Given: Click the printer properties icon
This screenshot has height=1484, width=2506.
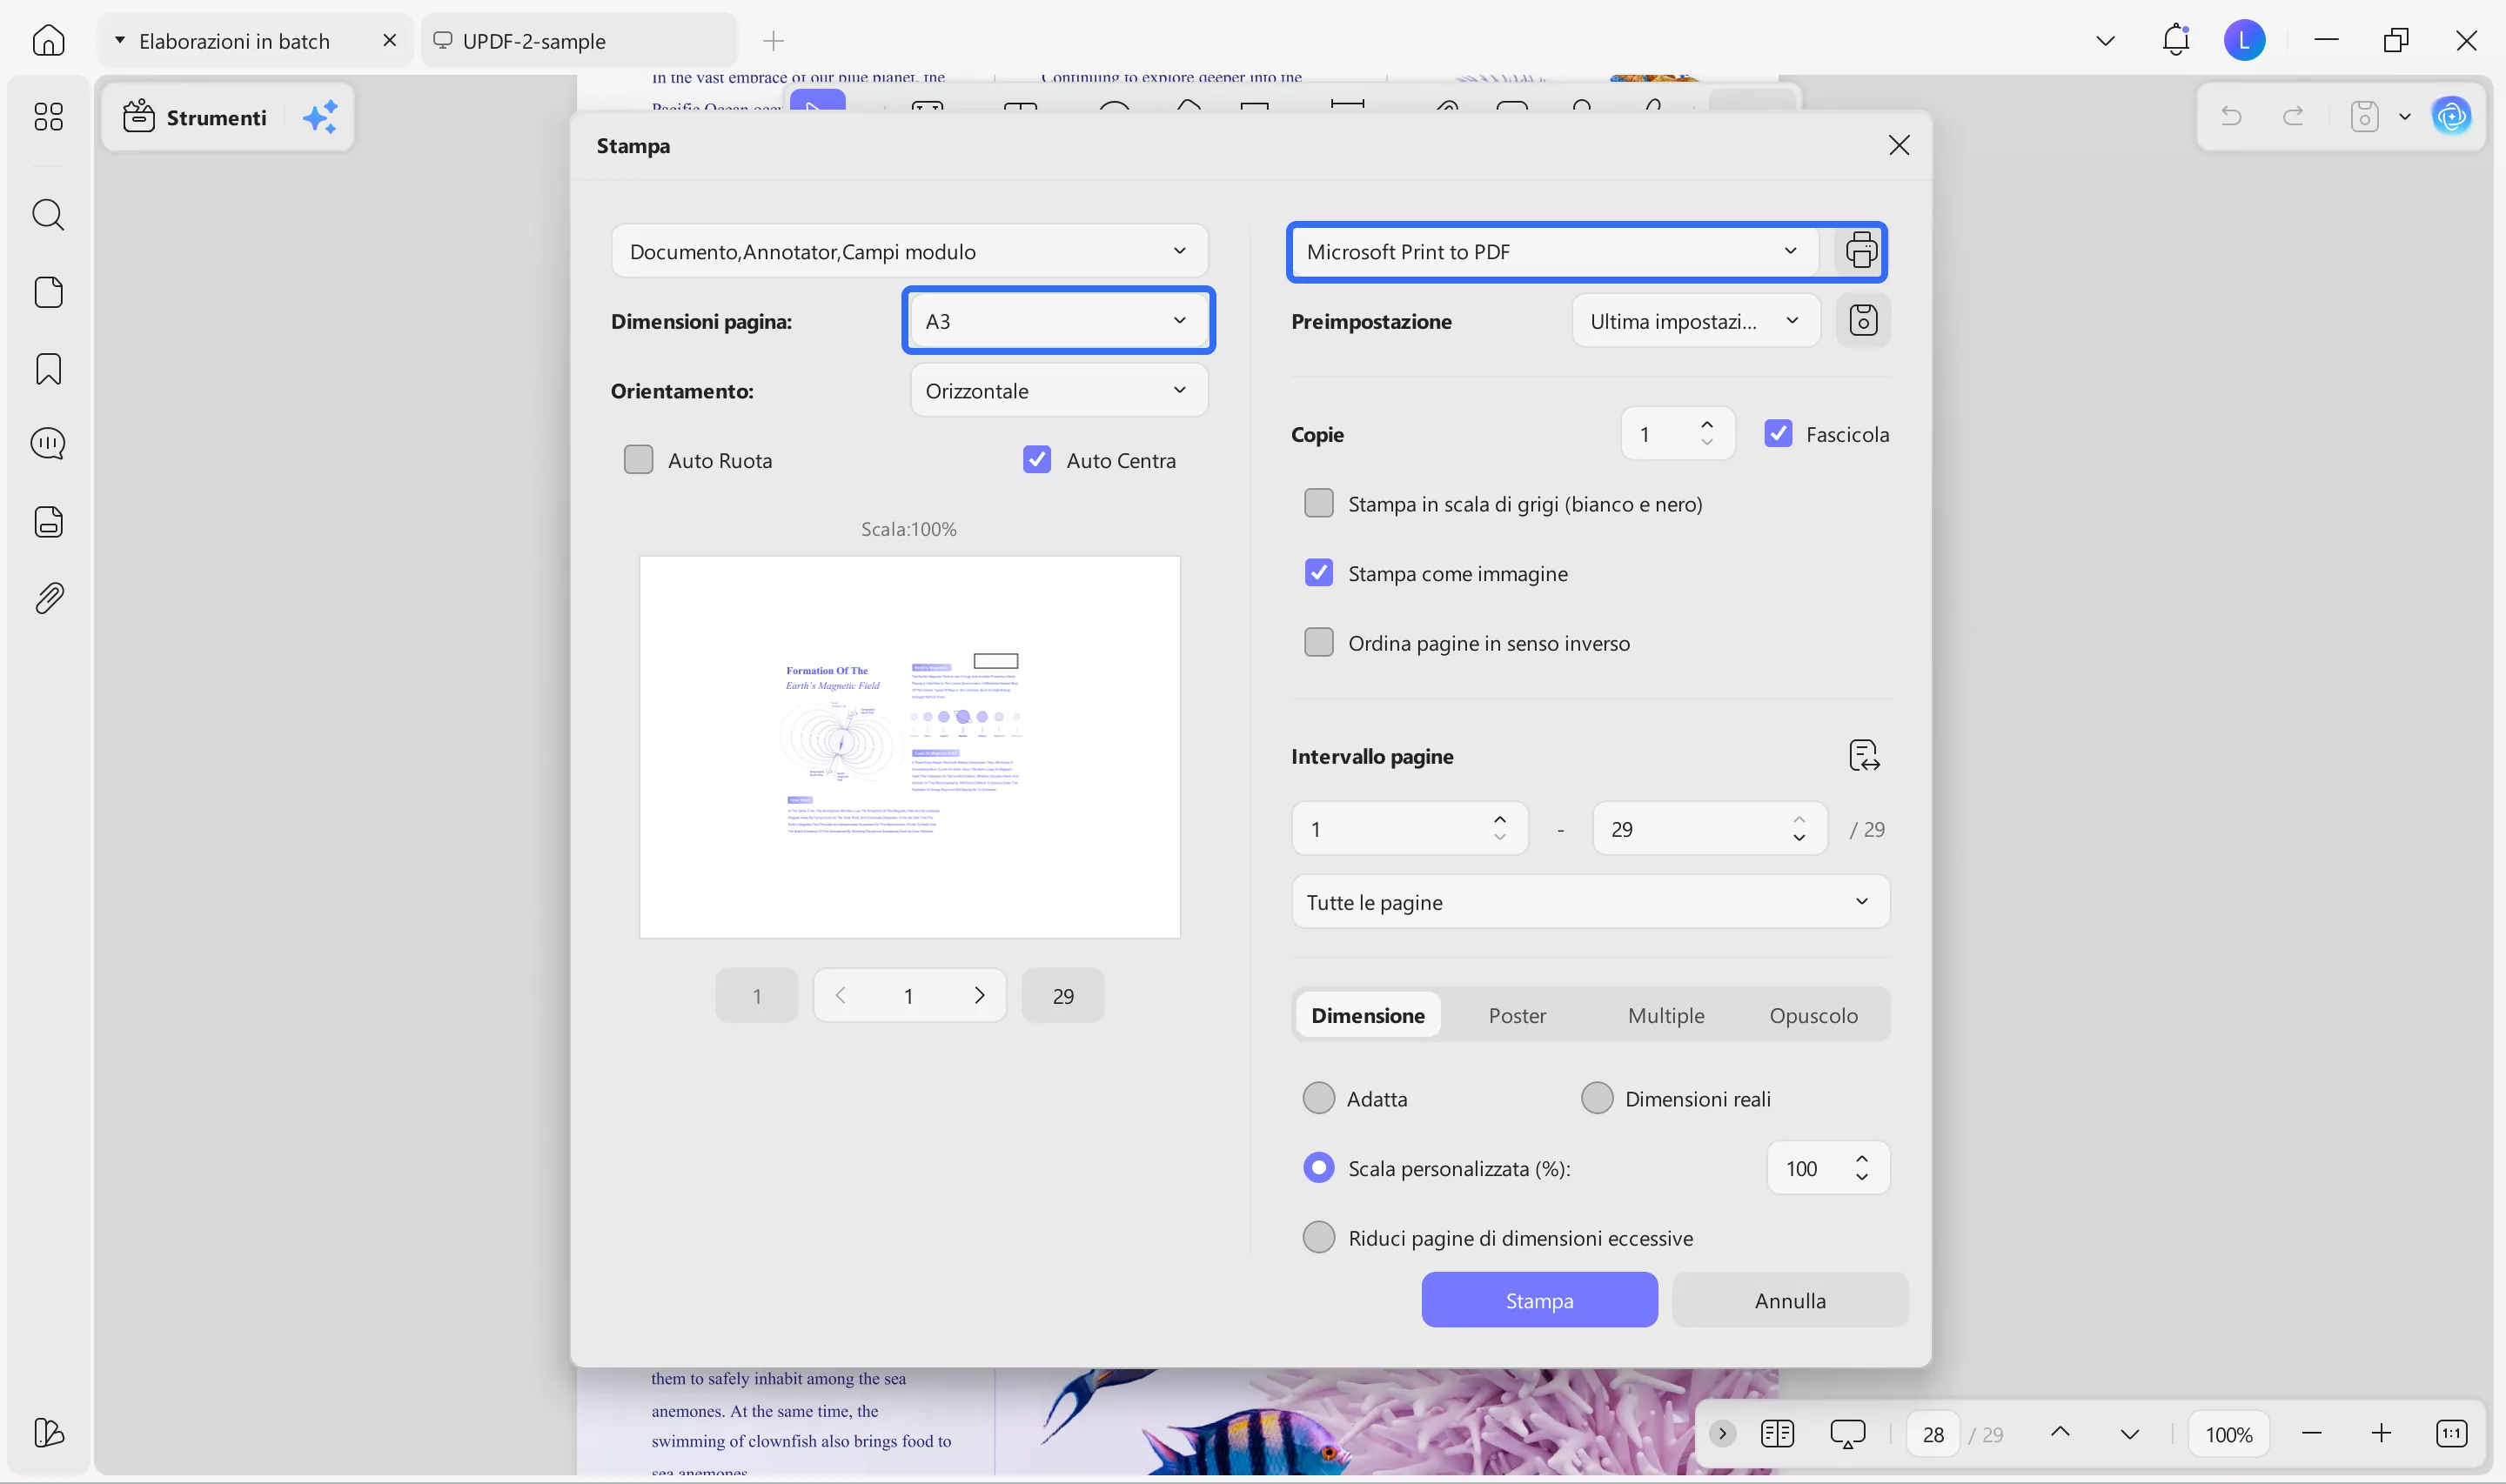Looking at the screenshot, I should pyautogui.click(x=1860, y=251).
